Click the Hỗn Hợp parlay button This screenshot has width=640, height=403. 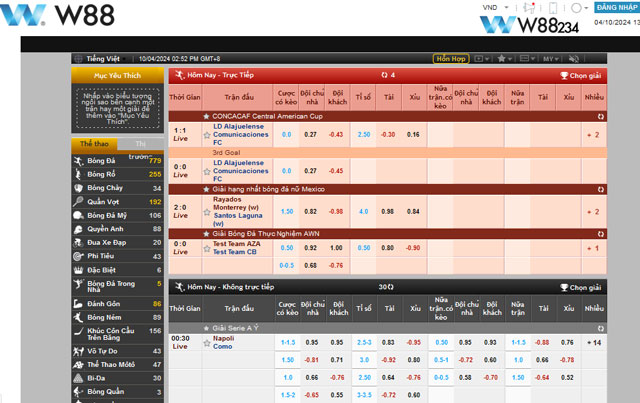[451, 59]
